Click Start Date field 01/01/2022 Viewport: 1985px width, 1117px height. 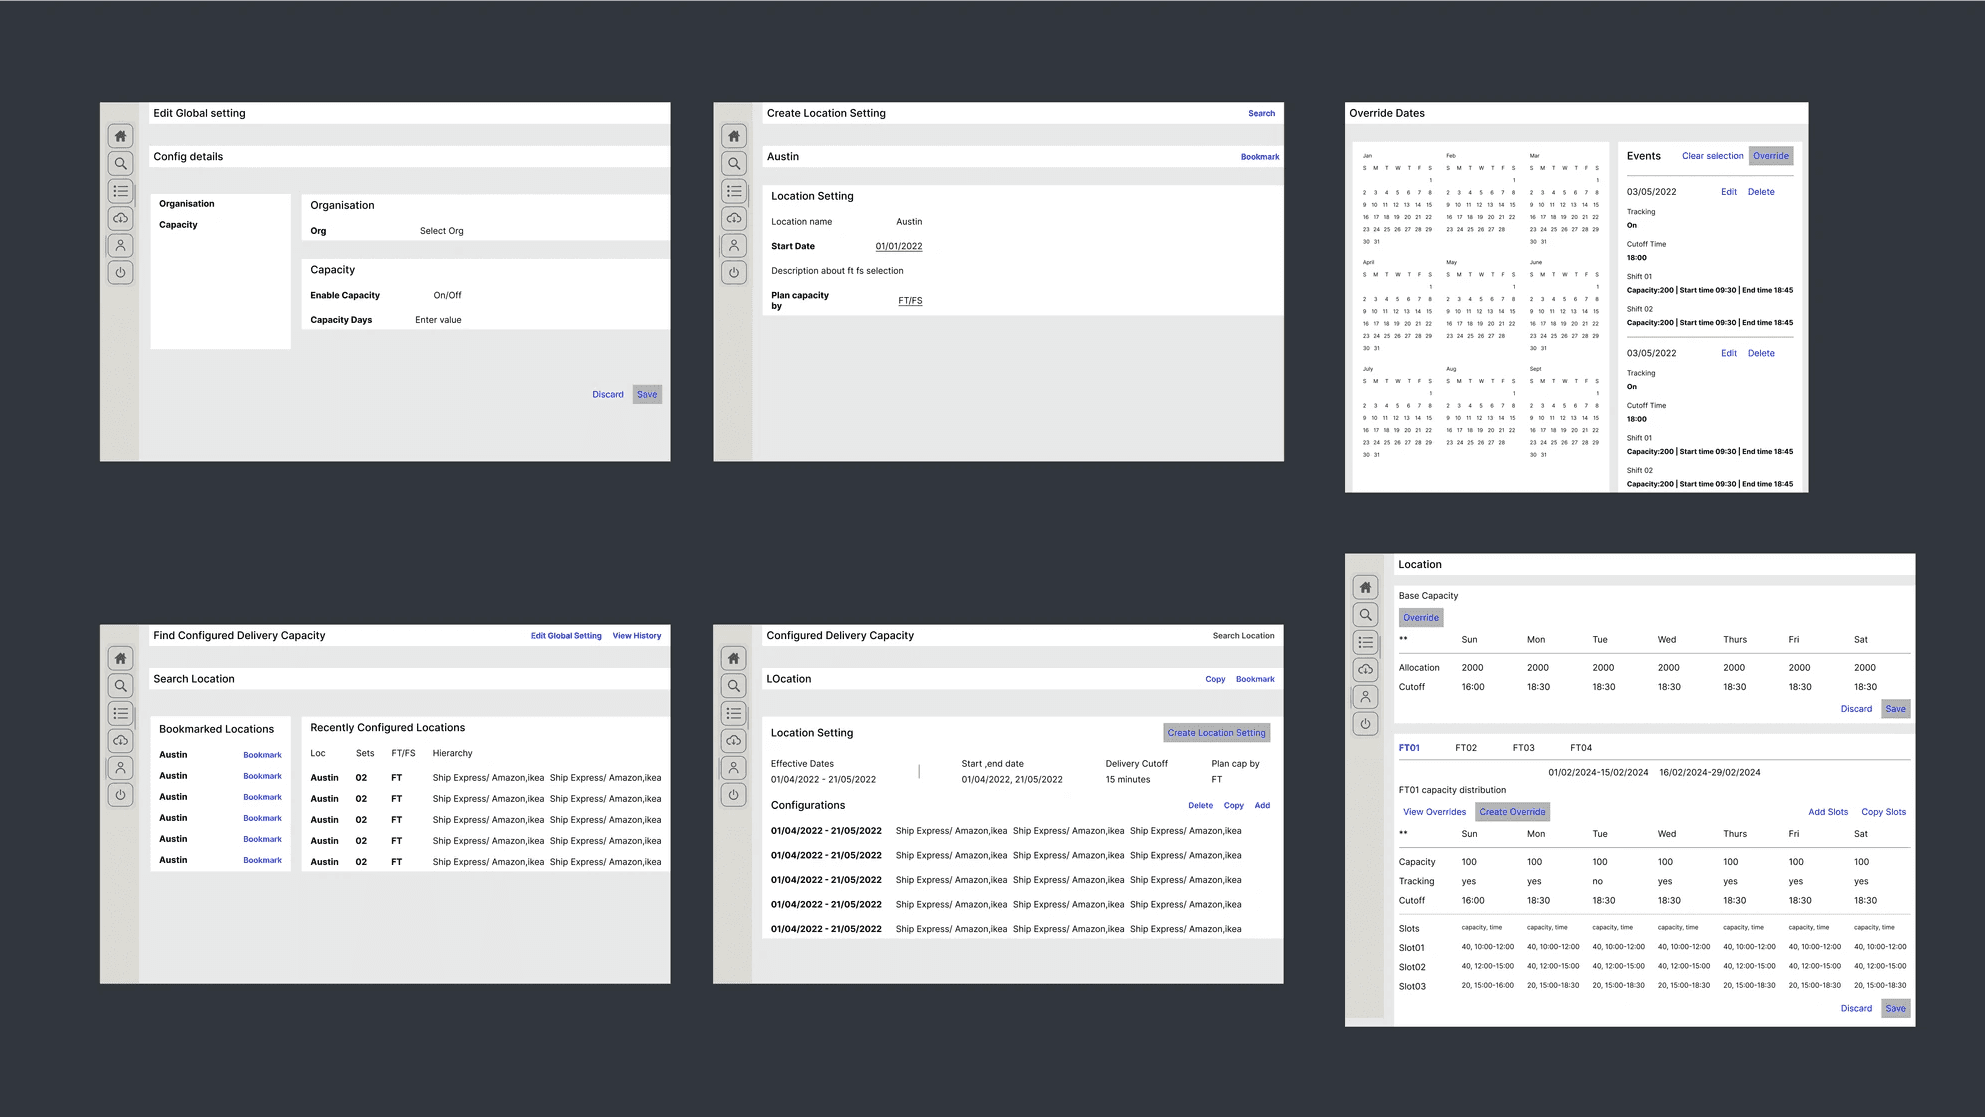click(899, 247)
